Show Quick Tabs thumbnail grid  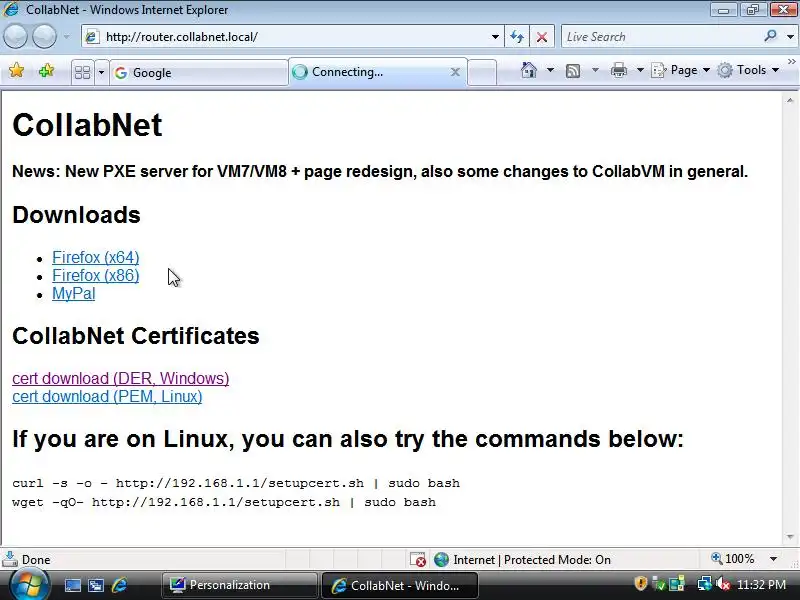coord(82,72)
